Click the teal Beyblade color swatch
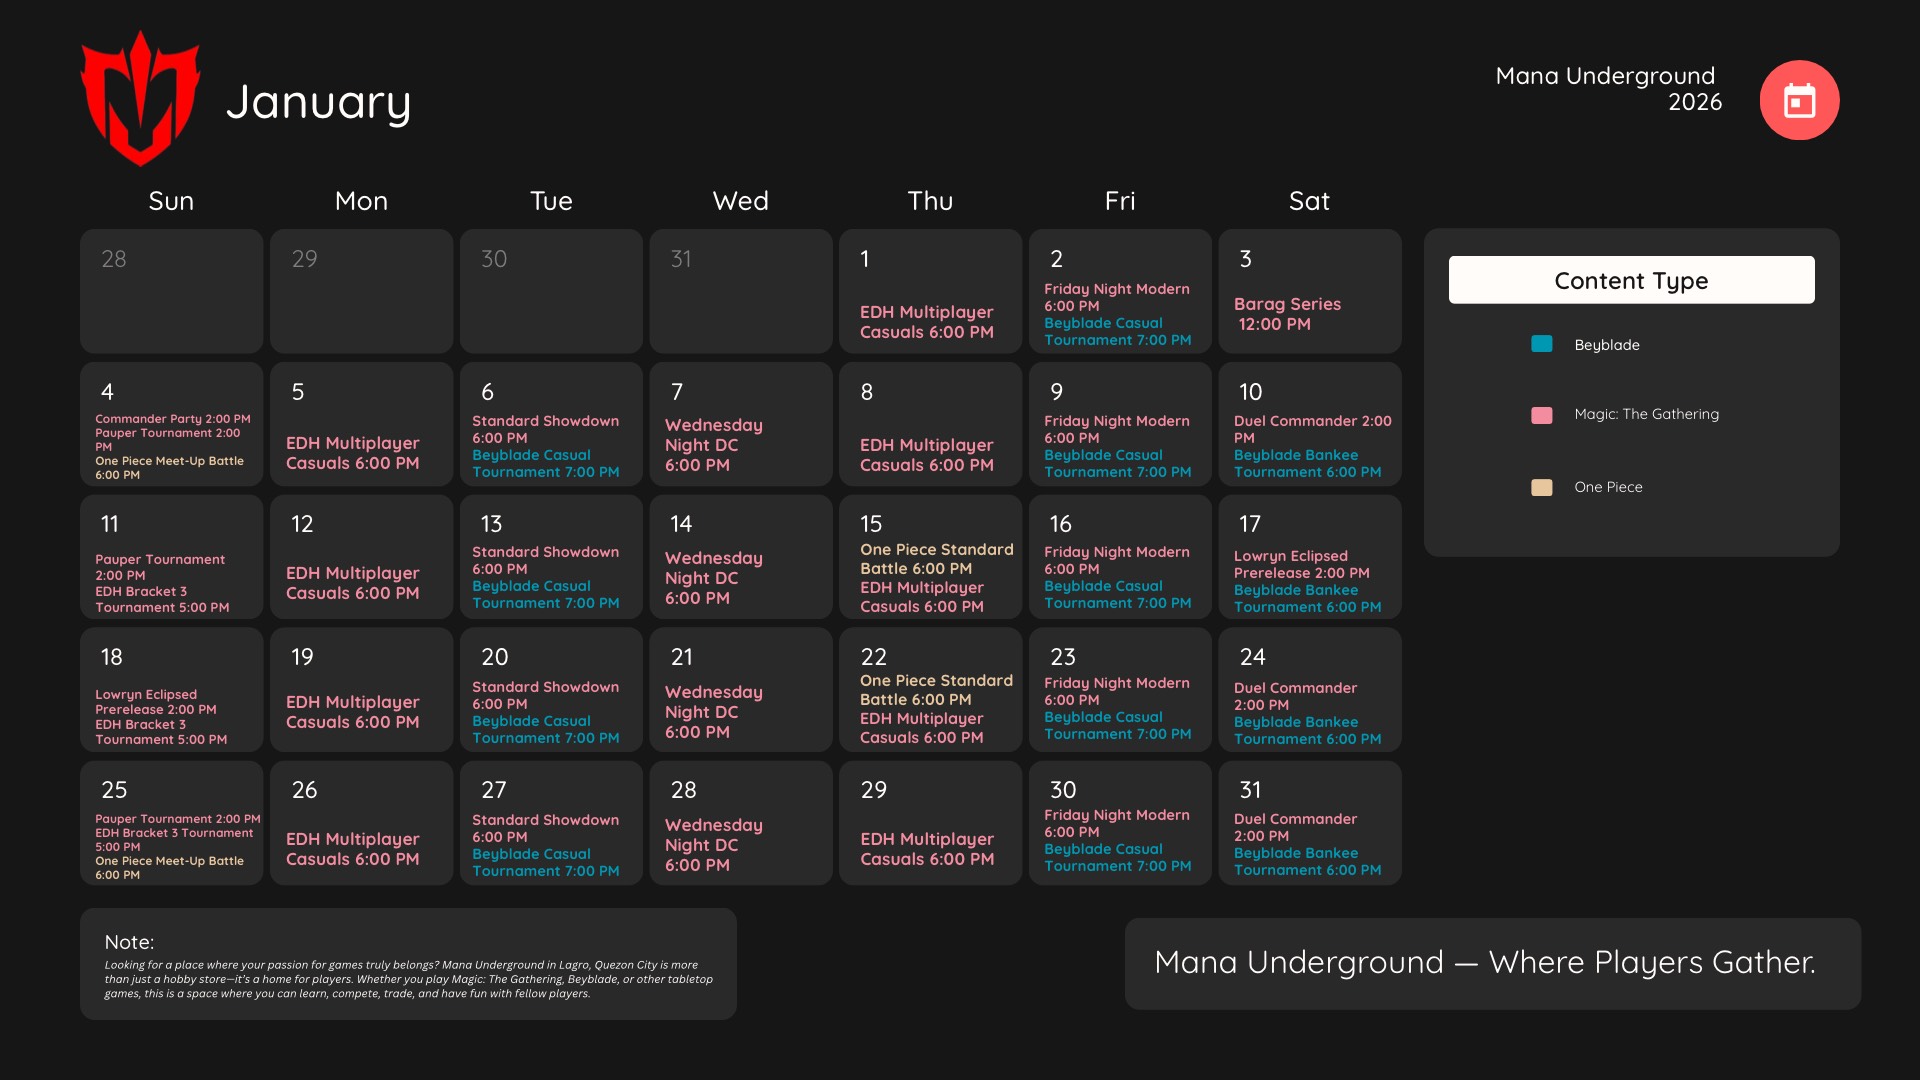Viewport: 1920px width, 1080px height. click(1541, 344)
